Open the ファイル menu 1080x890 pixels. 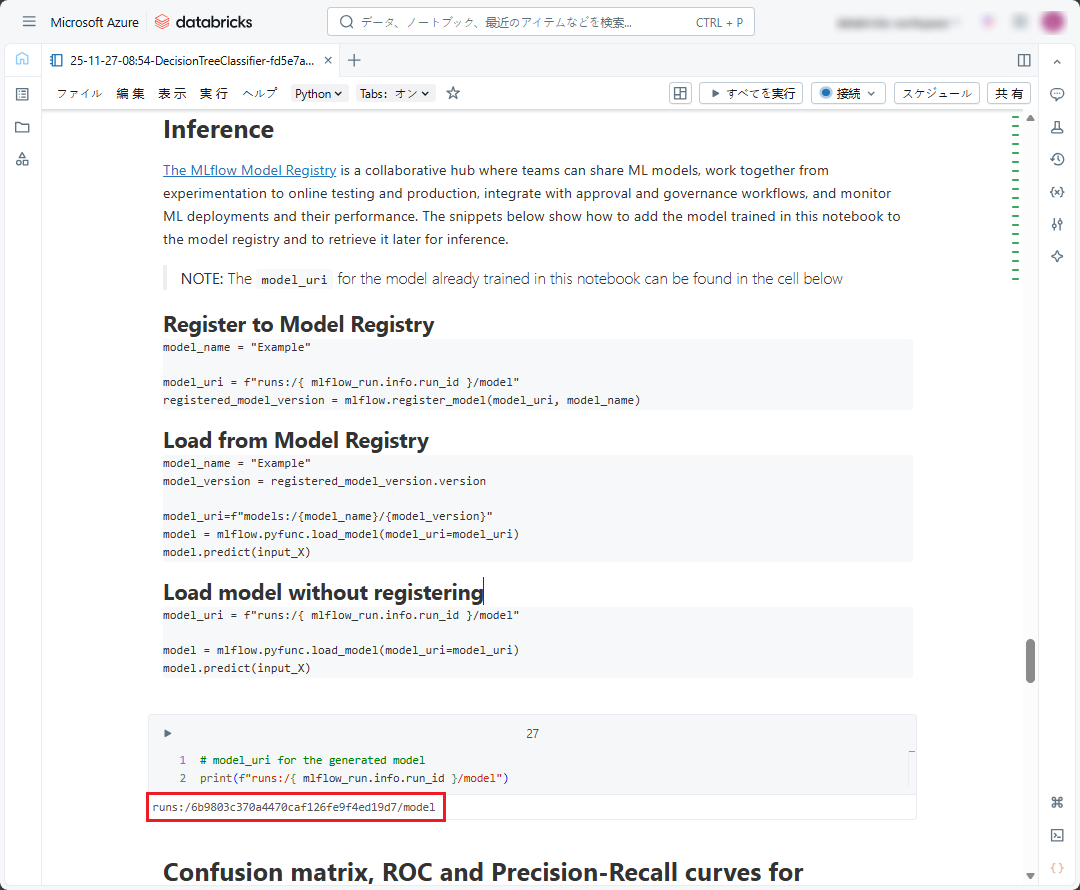[x=79, y=93]
